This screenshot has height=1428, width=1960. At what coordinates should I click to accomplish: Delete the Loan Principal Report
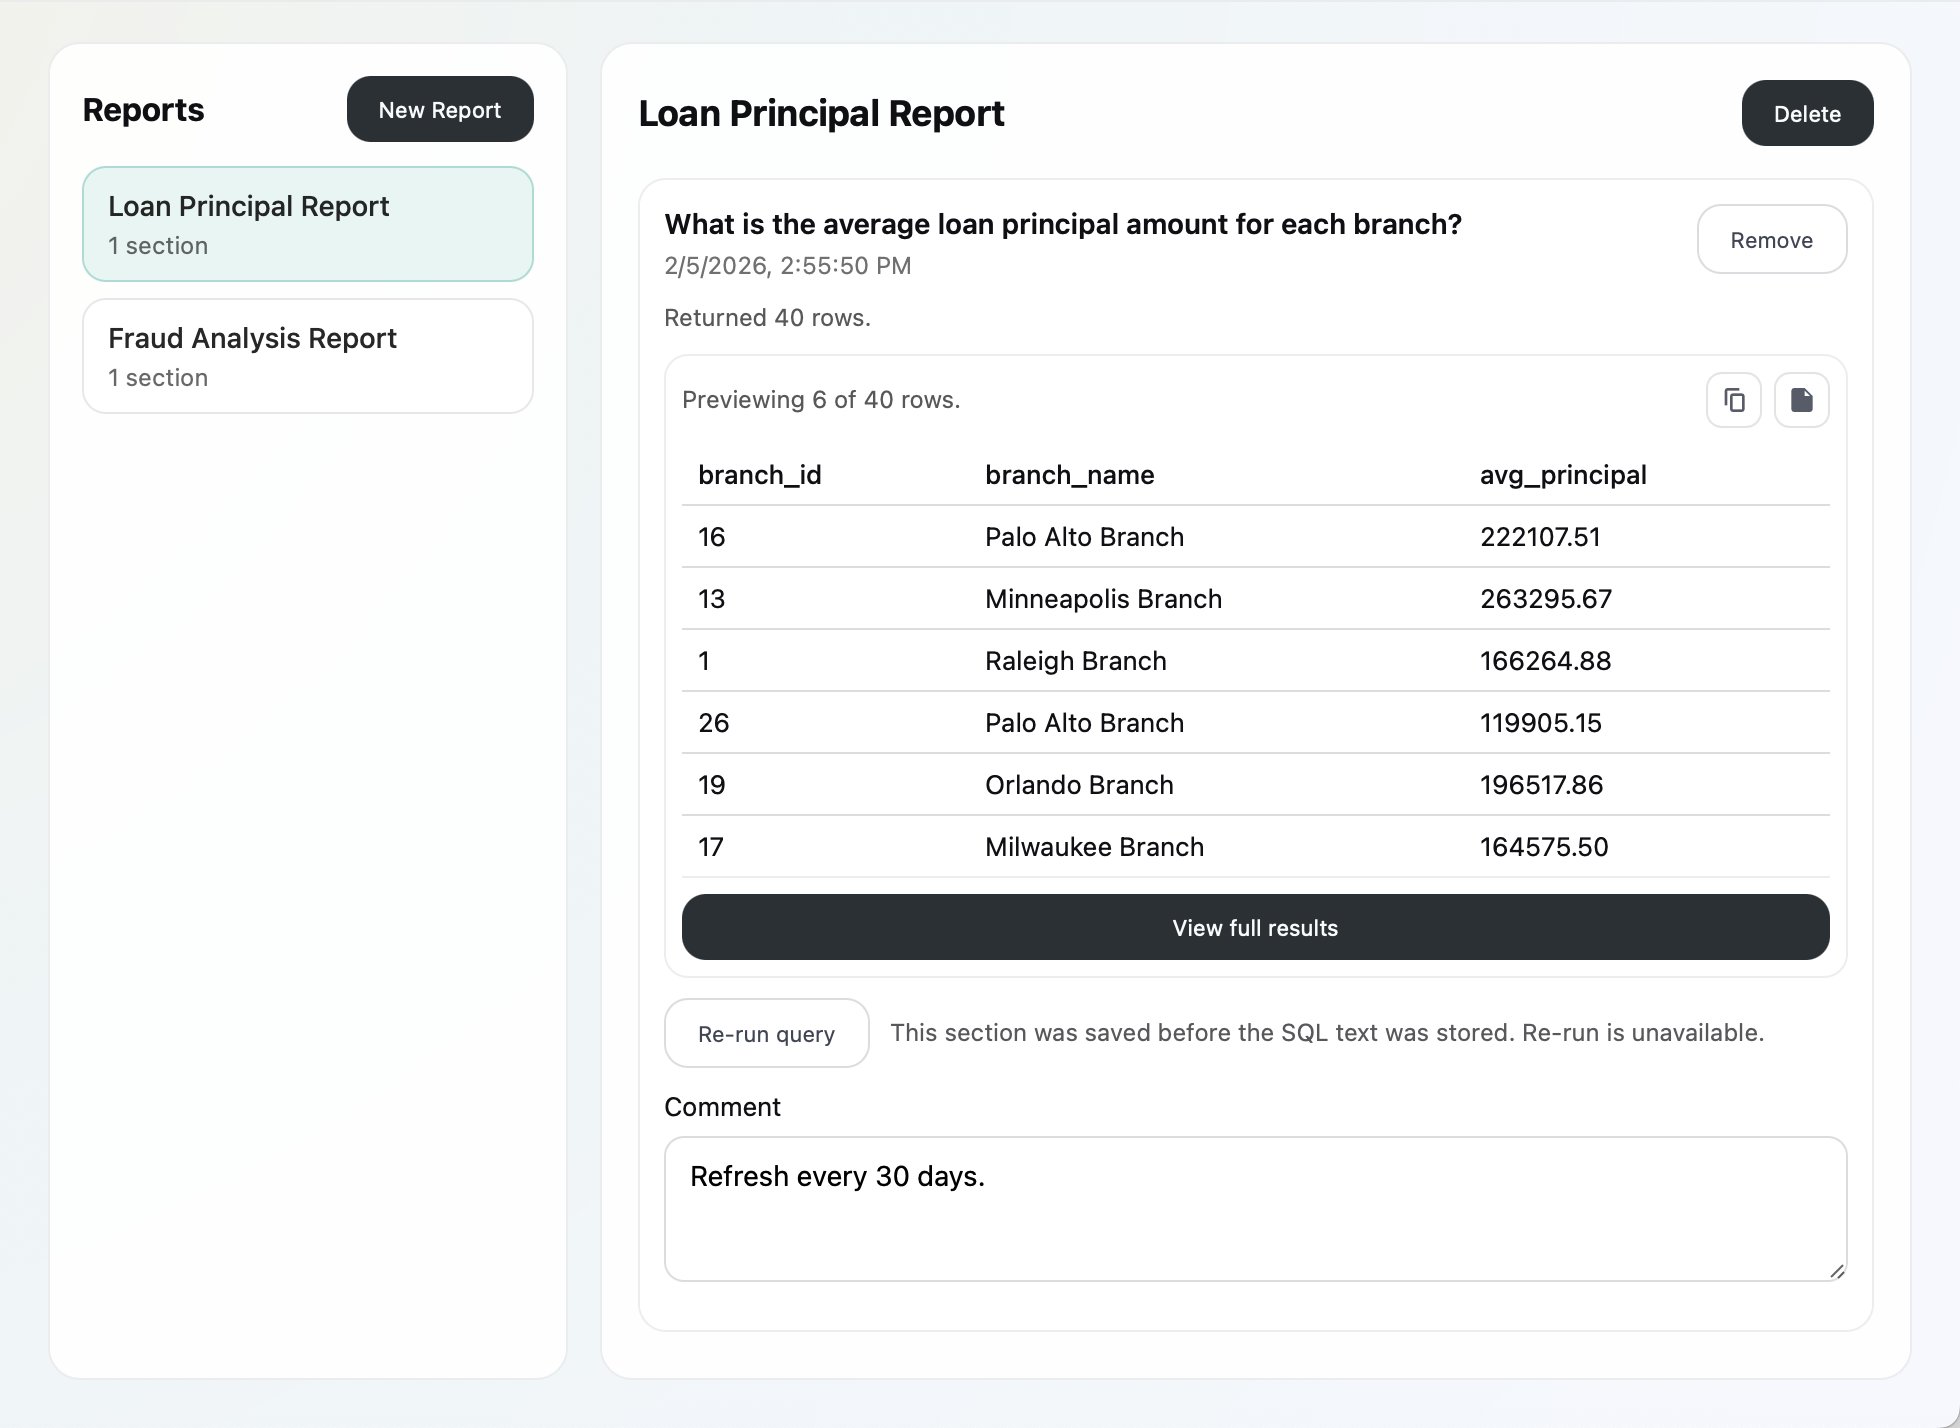pos(1807,113)
